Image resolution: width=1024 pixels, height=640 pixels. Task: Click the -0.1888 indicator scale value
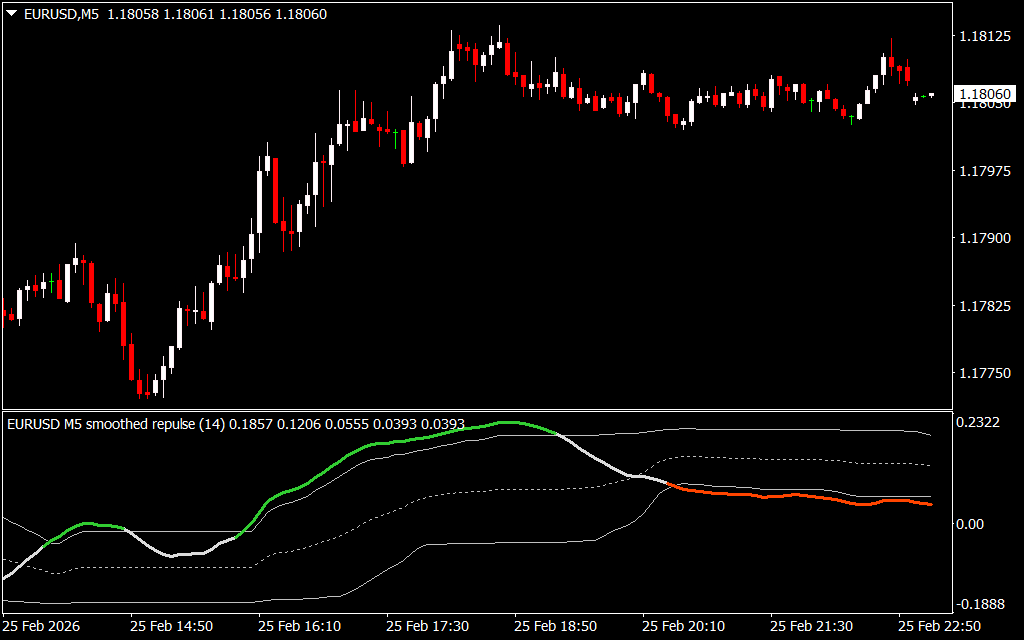click(980, 604)
